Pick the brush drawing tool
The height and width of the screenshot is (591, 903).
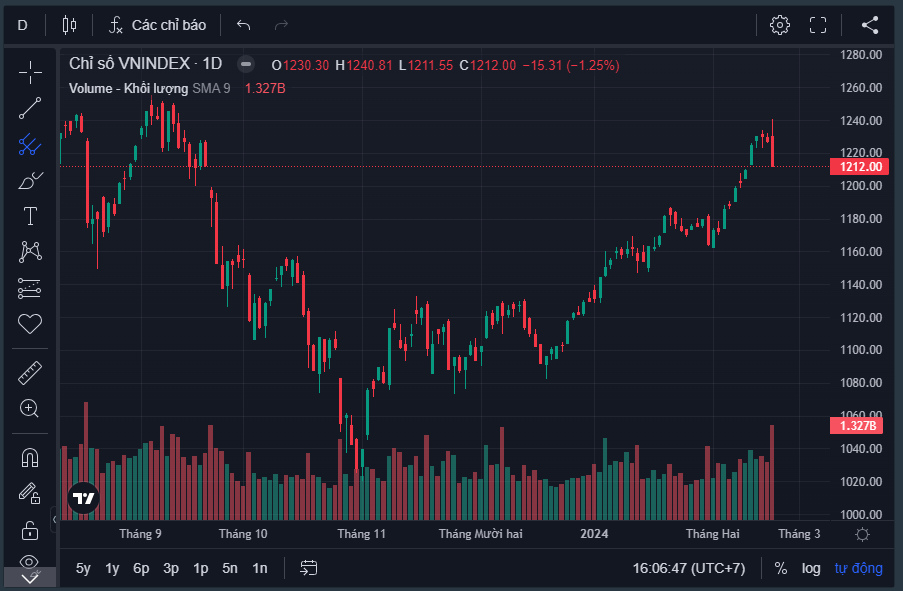click(30, 180)
